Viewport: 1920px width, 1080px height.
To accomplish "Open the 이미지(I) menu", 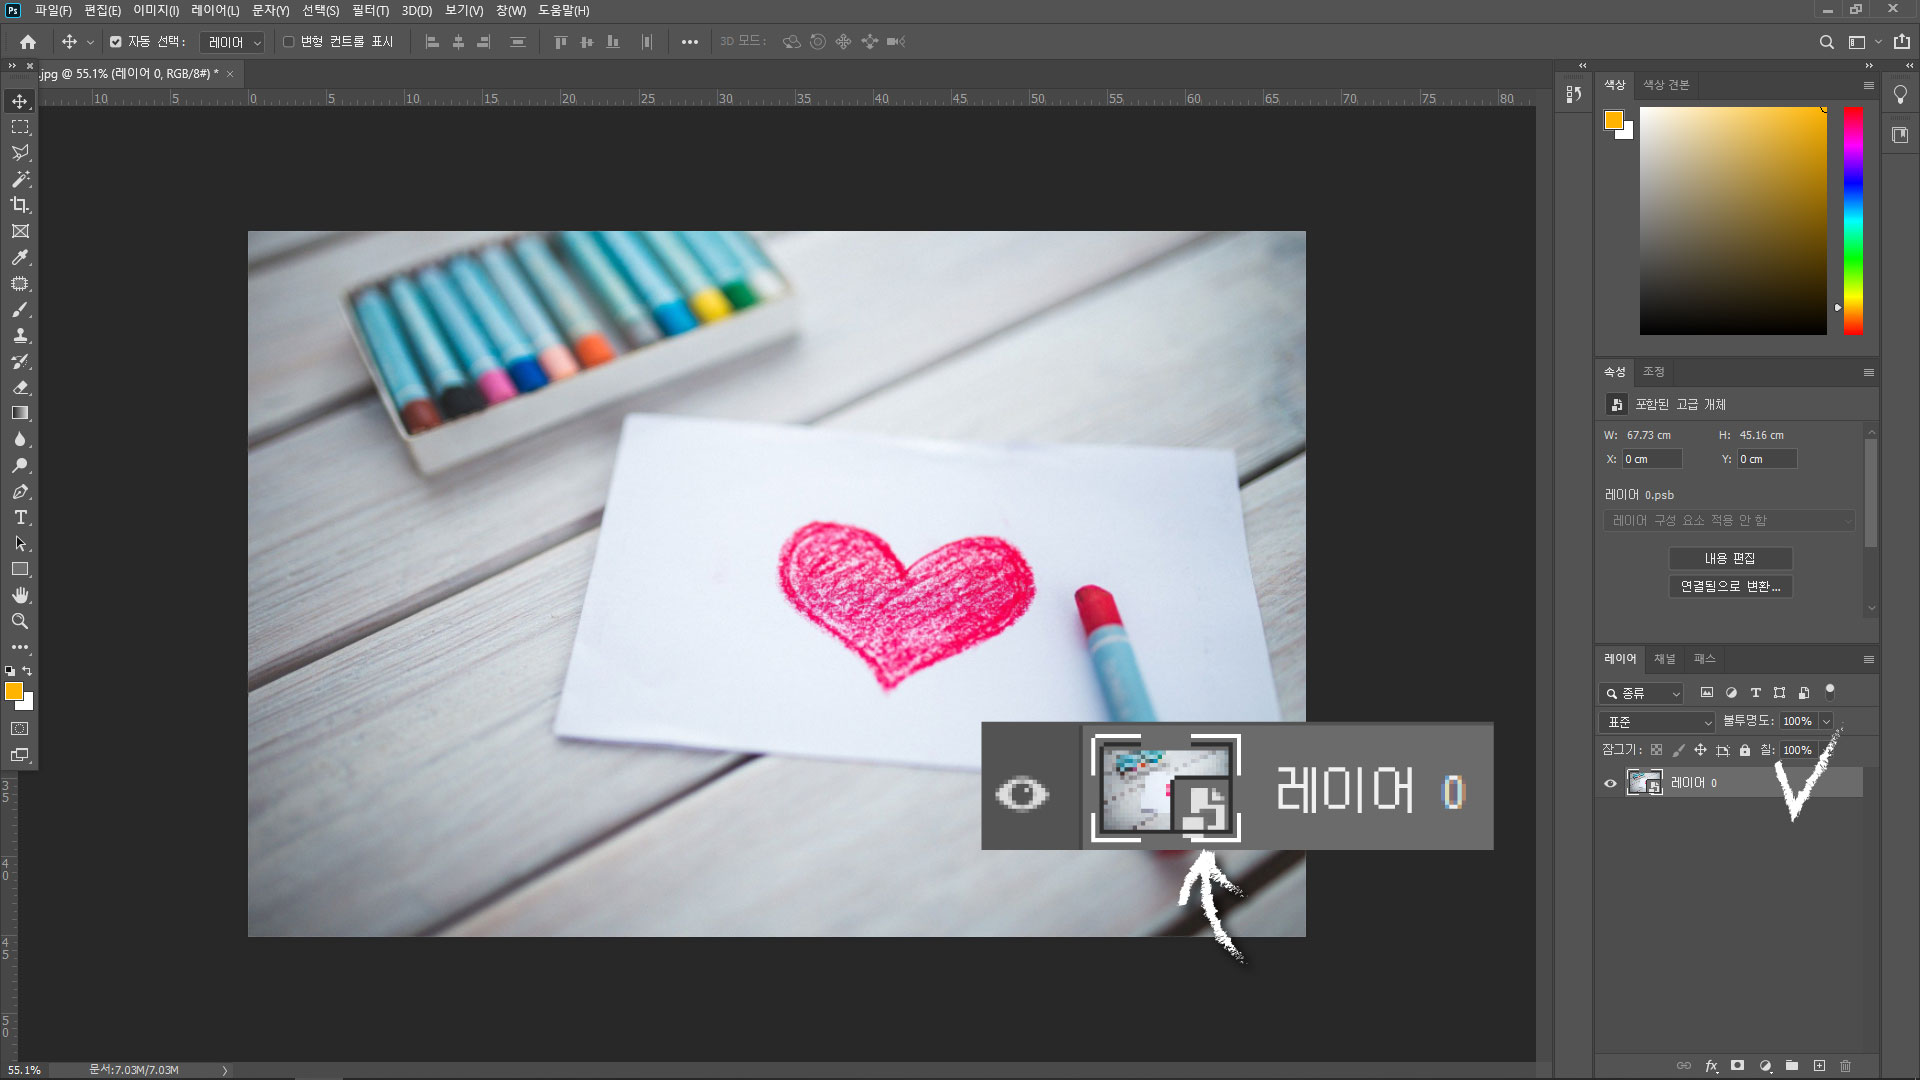I will [156, 10].
